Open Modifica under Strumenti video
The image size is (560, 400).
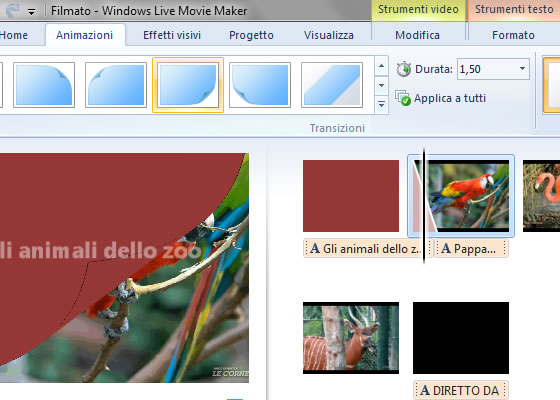(x=417, y=35)
